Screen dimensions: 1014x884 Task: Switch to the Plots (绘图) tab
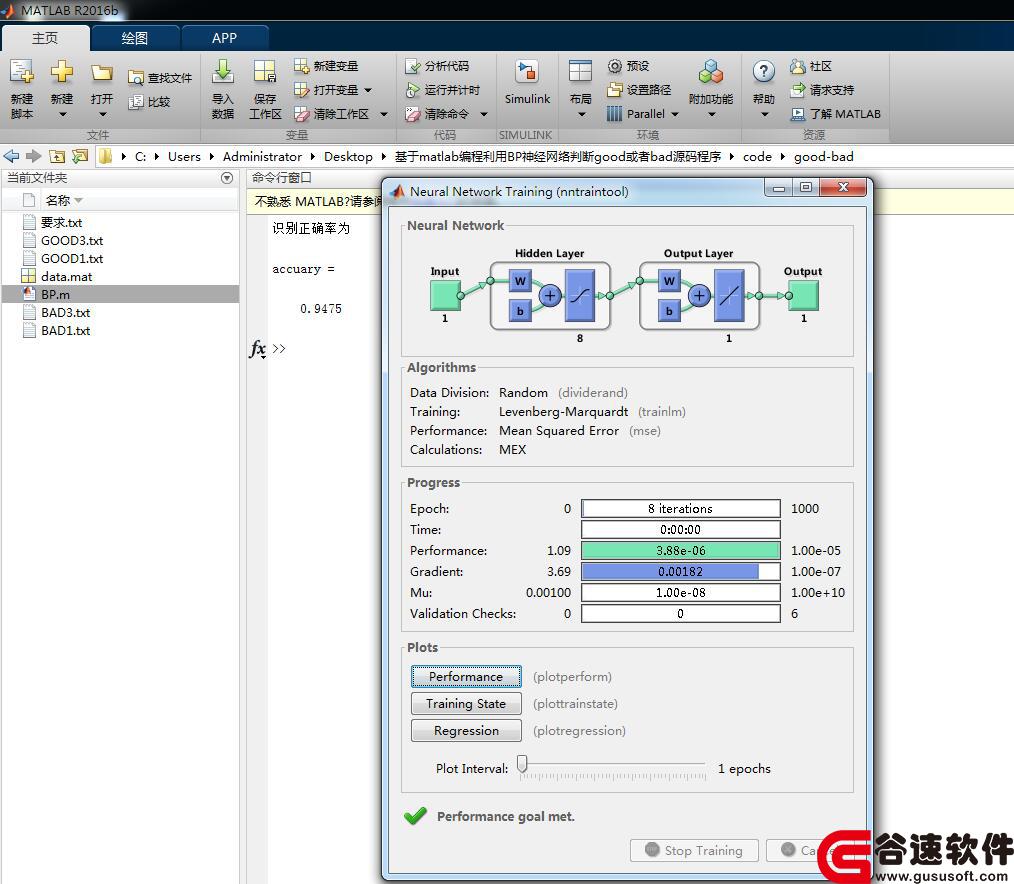(135, 38)
